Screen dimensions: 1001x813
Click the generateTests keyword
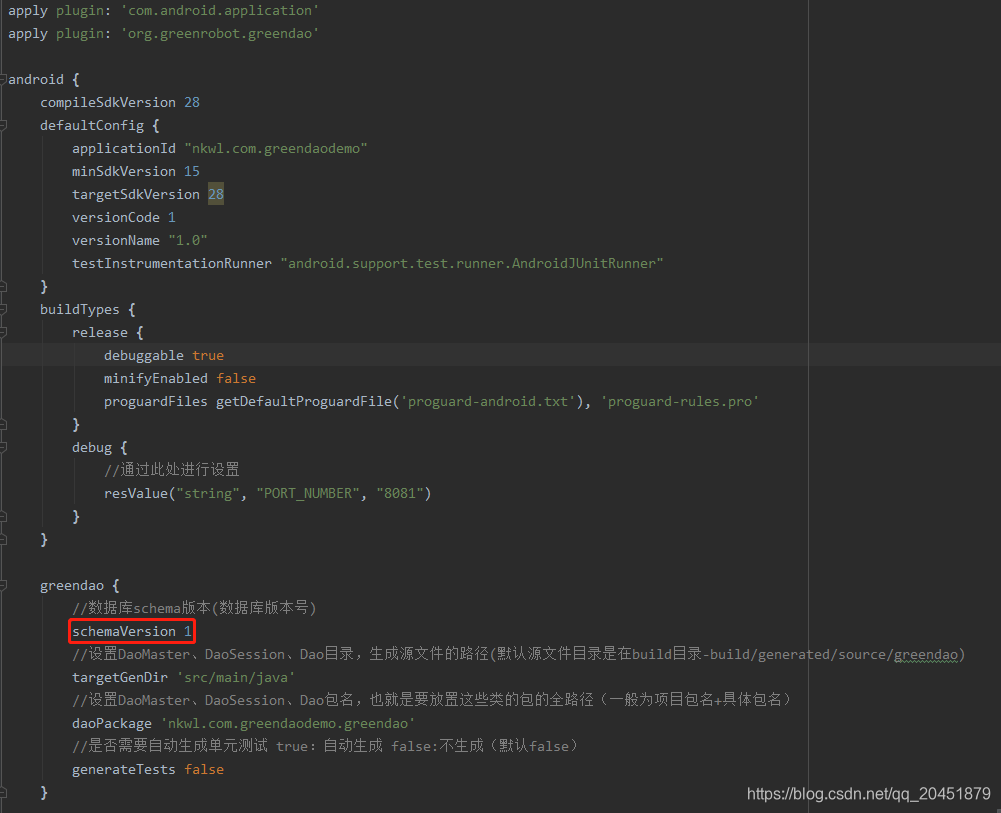pyautogui.click(x=124, y=769)
